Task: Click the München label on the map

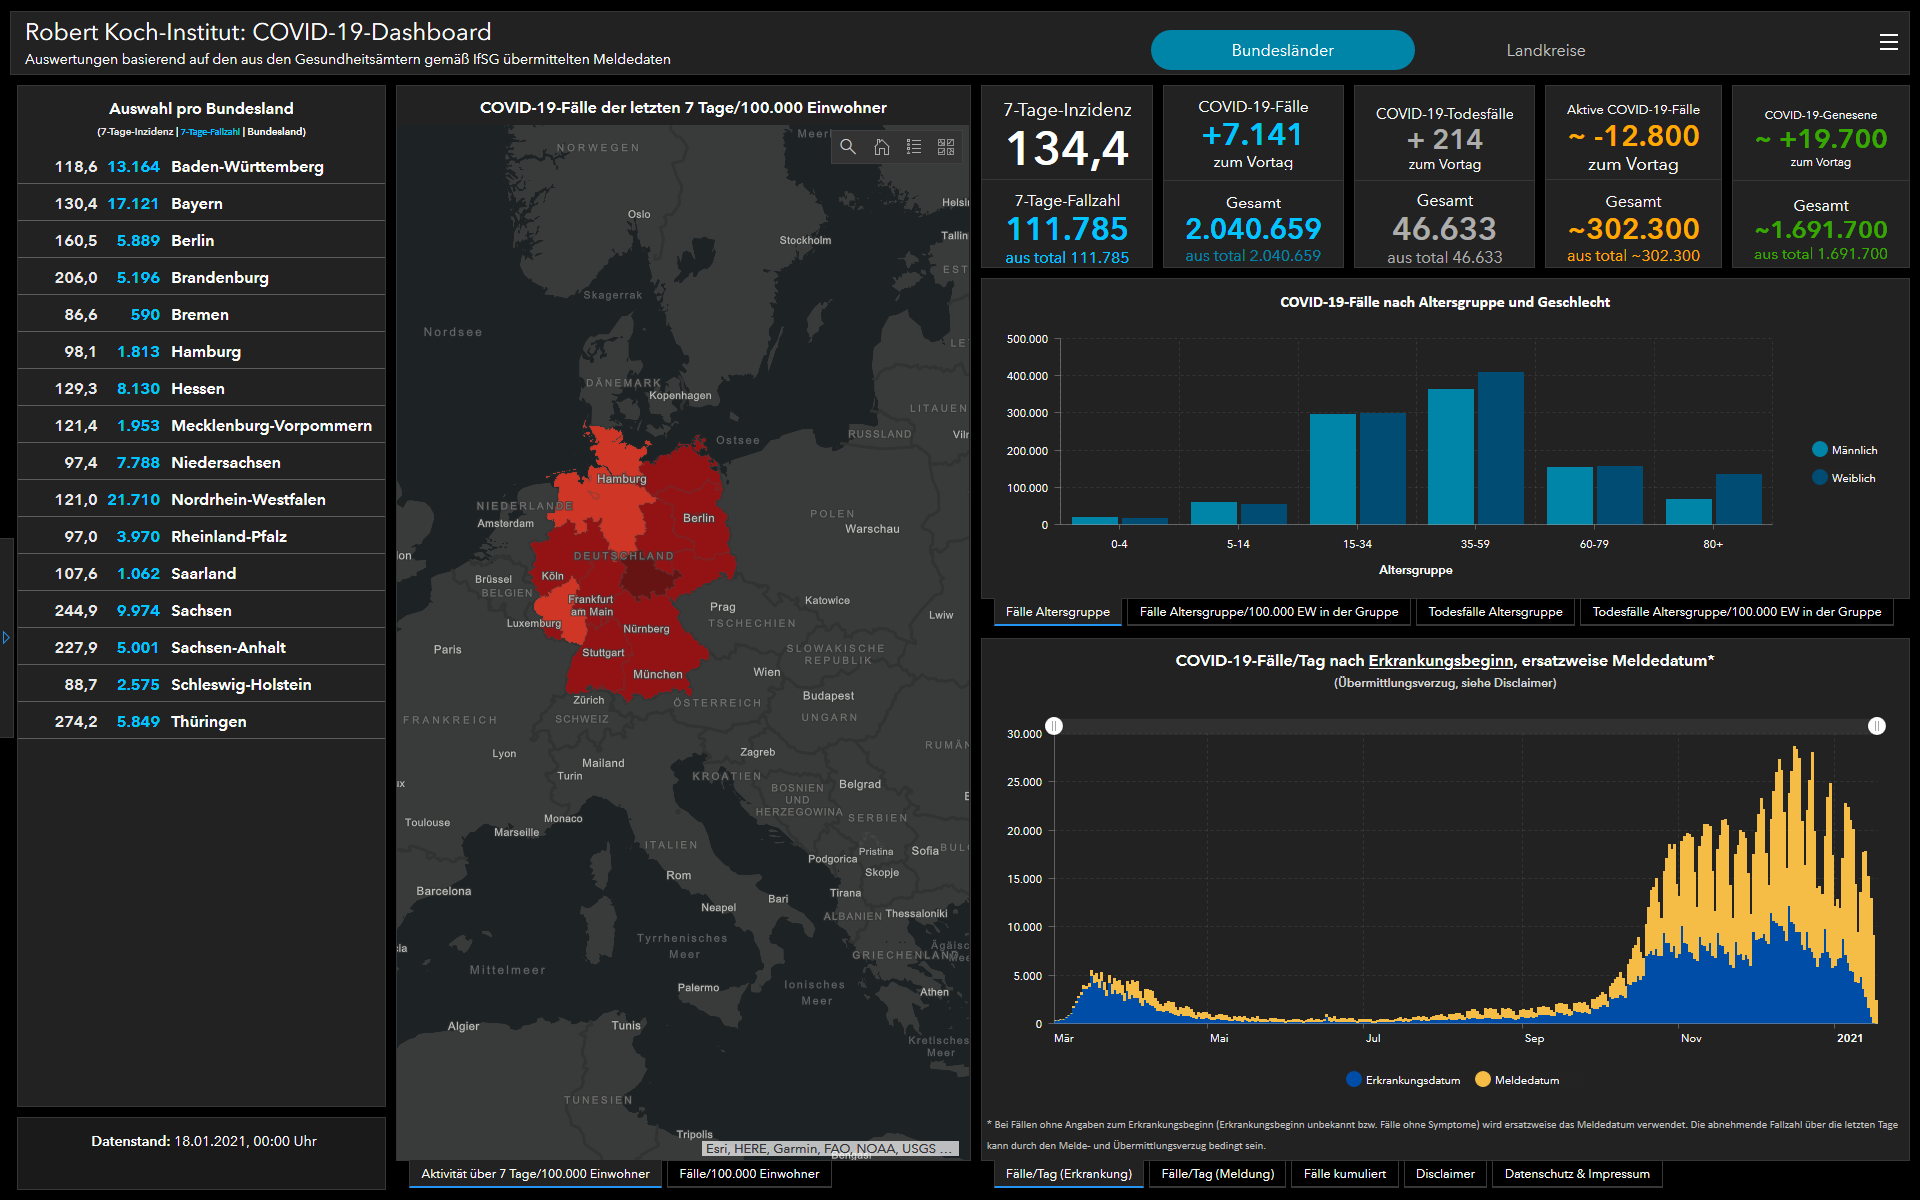Action: [x=658, y=674]
